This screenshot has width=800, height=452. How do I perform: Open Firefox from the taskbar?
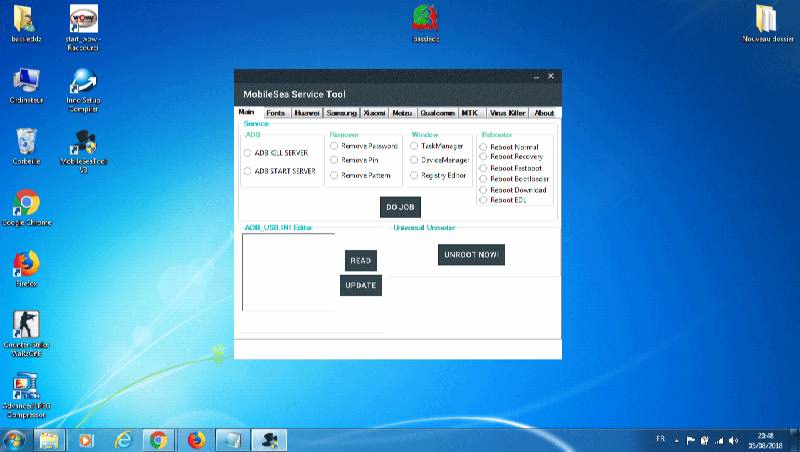pos(196,440)
